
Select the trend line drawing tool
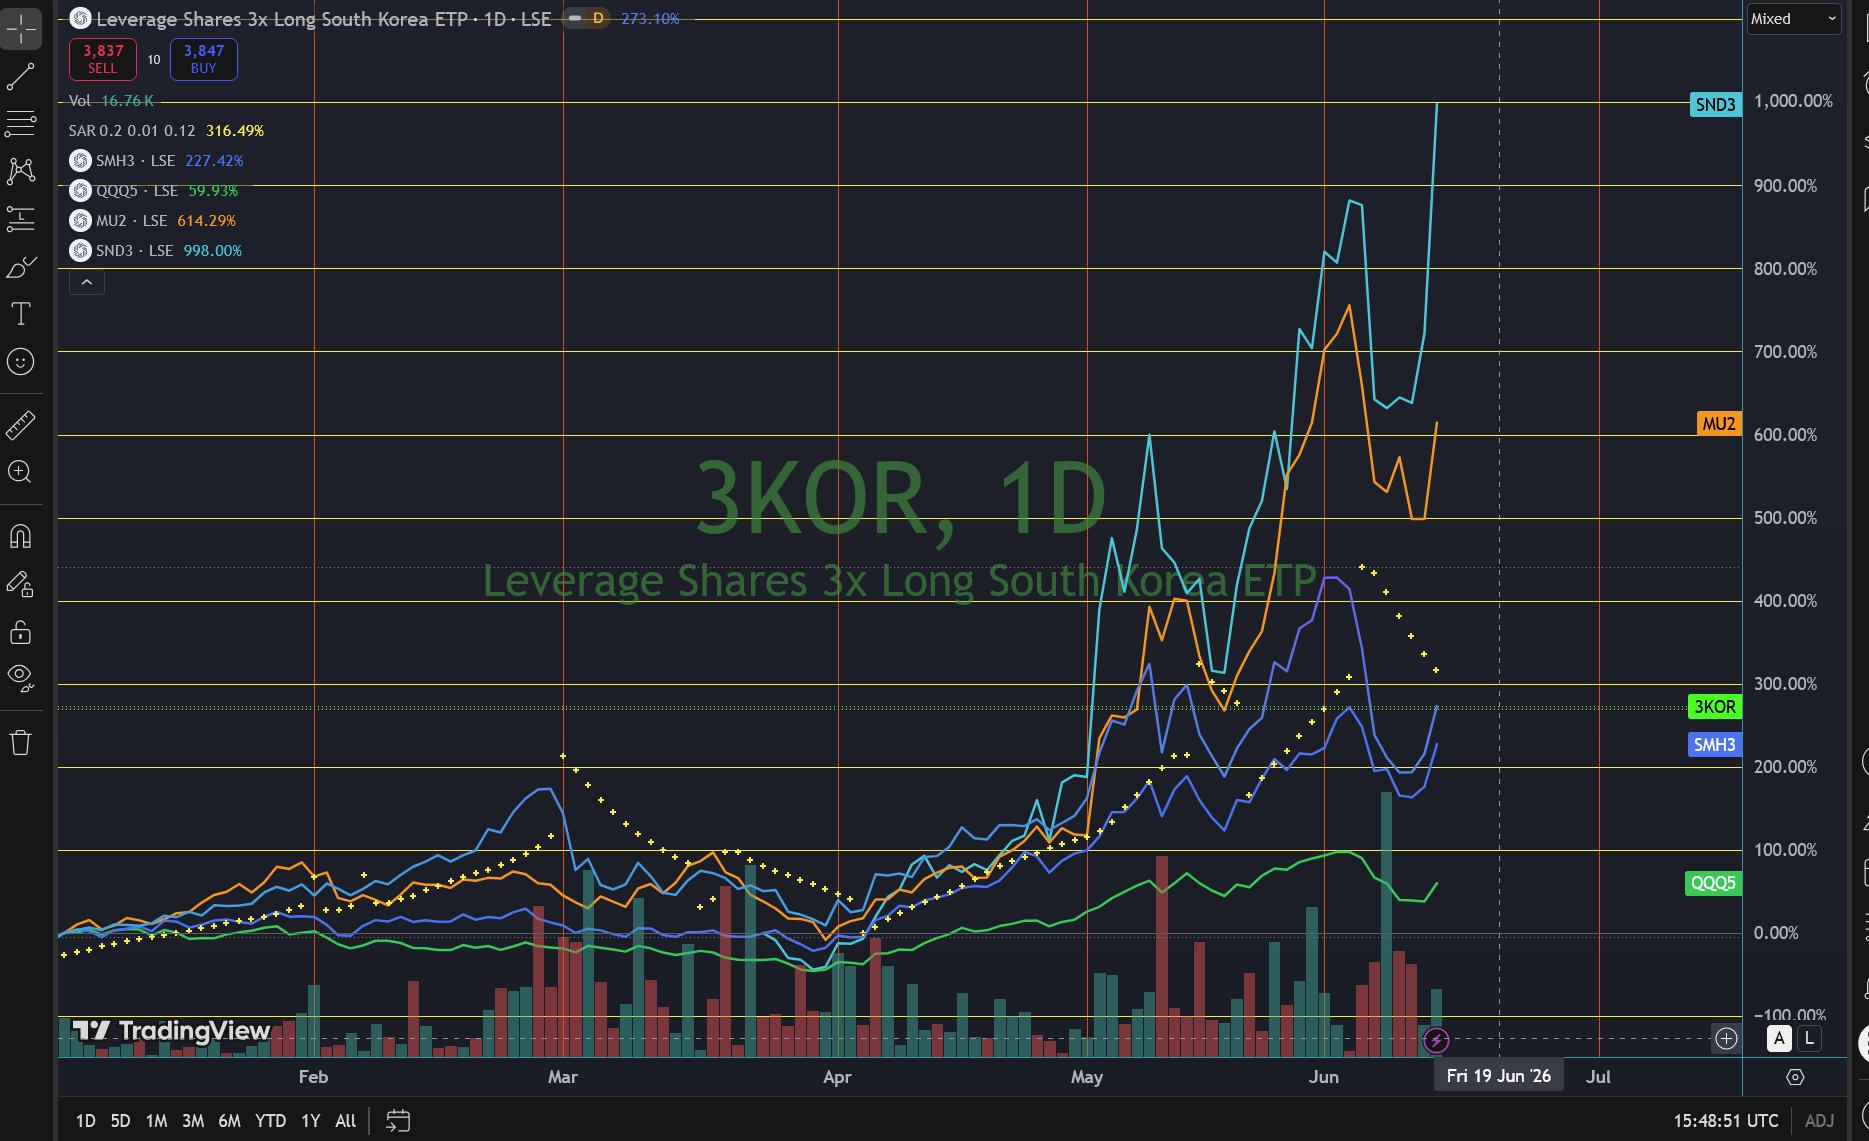(21, 77)
